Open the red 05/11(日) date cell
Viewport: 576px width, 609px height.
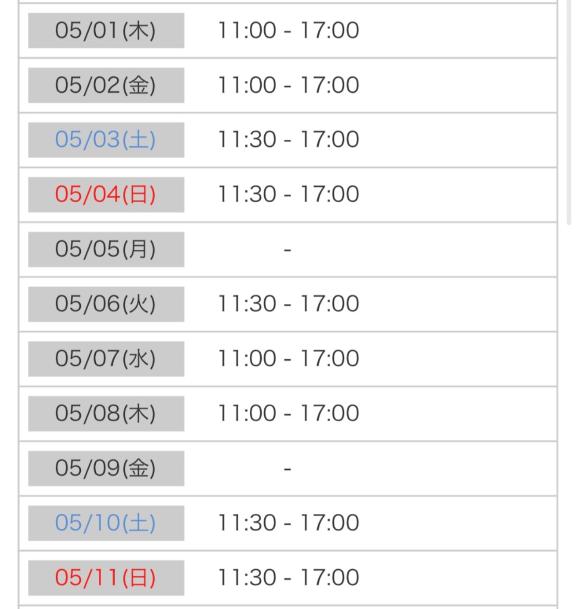(x=106, y=578)
